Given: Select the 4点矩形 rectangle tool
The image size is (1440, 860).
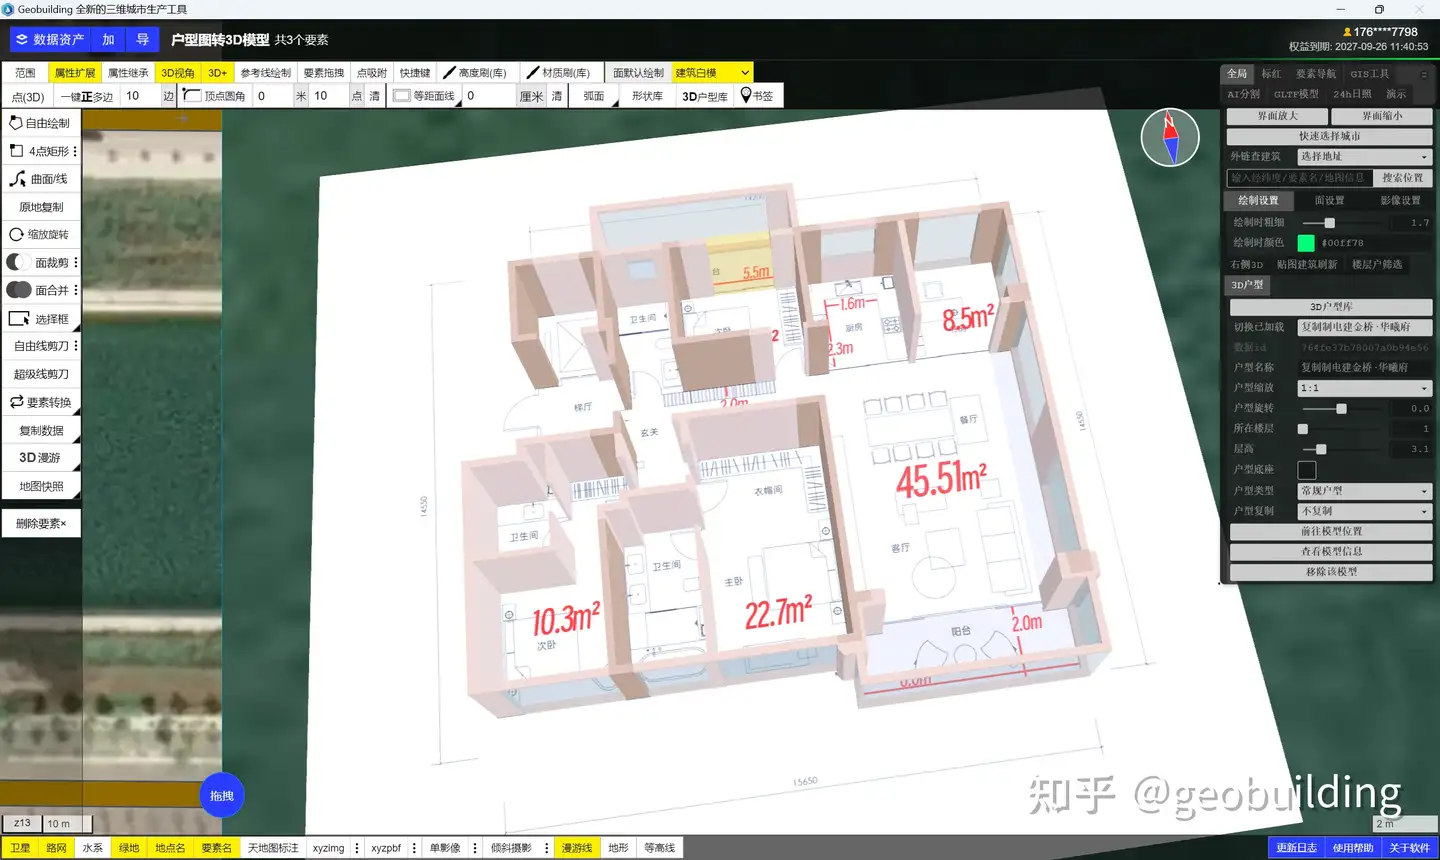Looking at the screenshot, I should tap(36, 151).
